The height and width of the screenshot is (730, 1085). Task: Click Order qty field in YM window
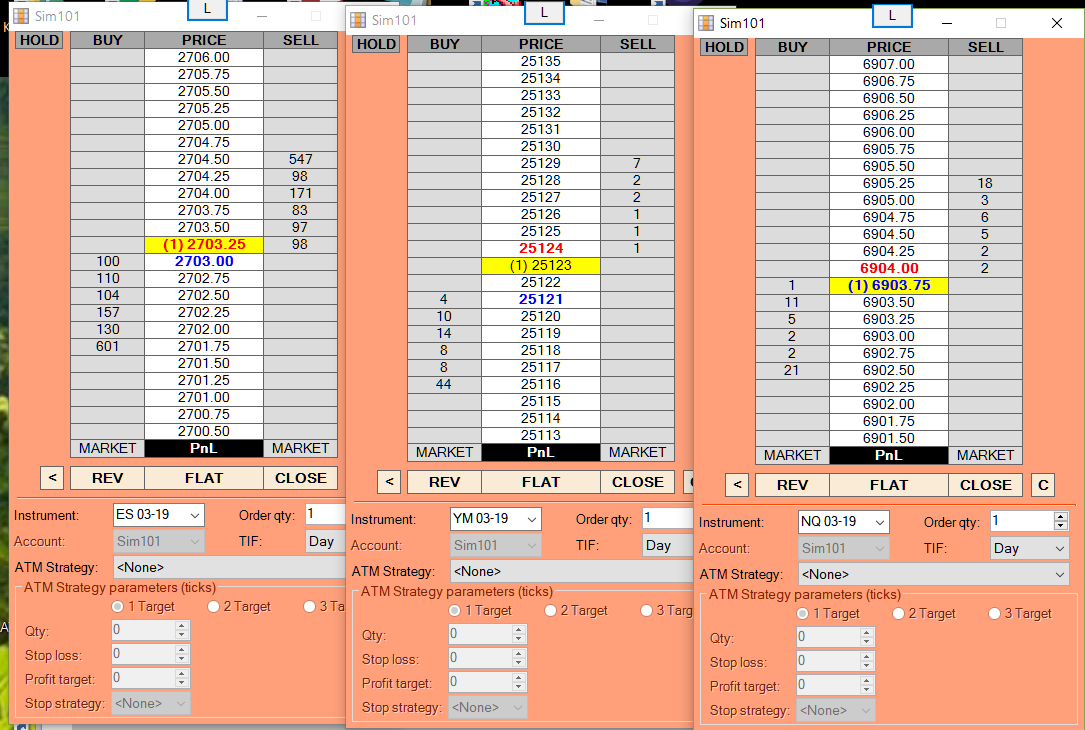668,518
